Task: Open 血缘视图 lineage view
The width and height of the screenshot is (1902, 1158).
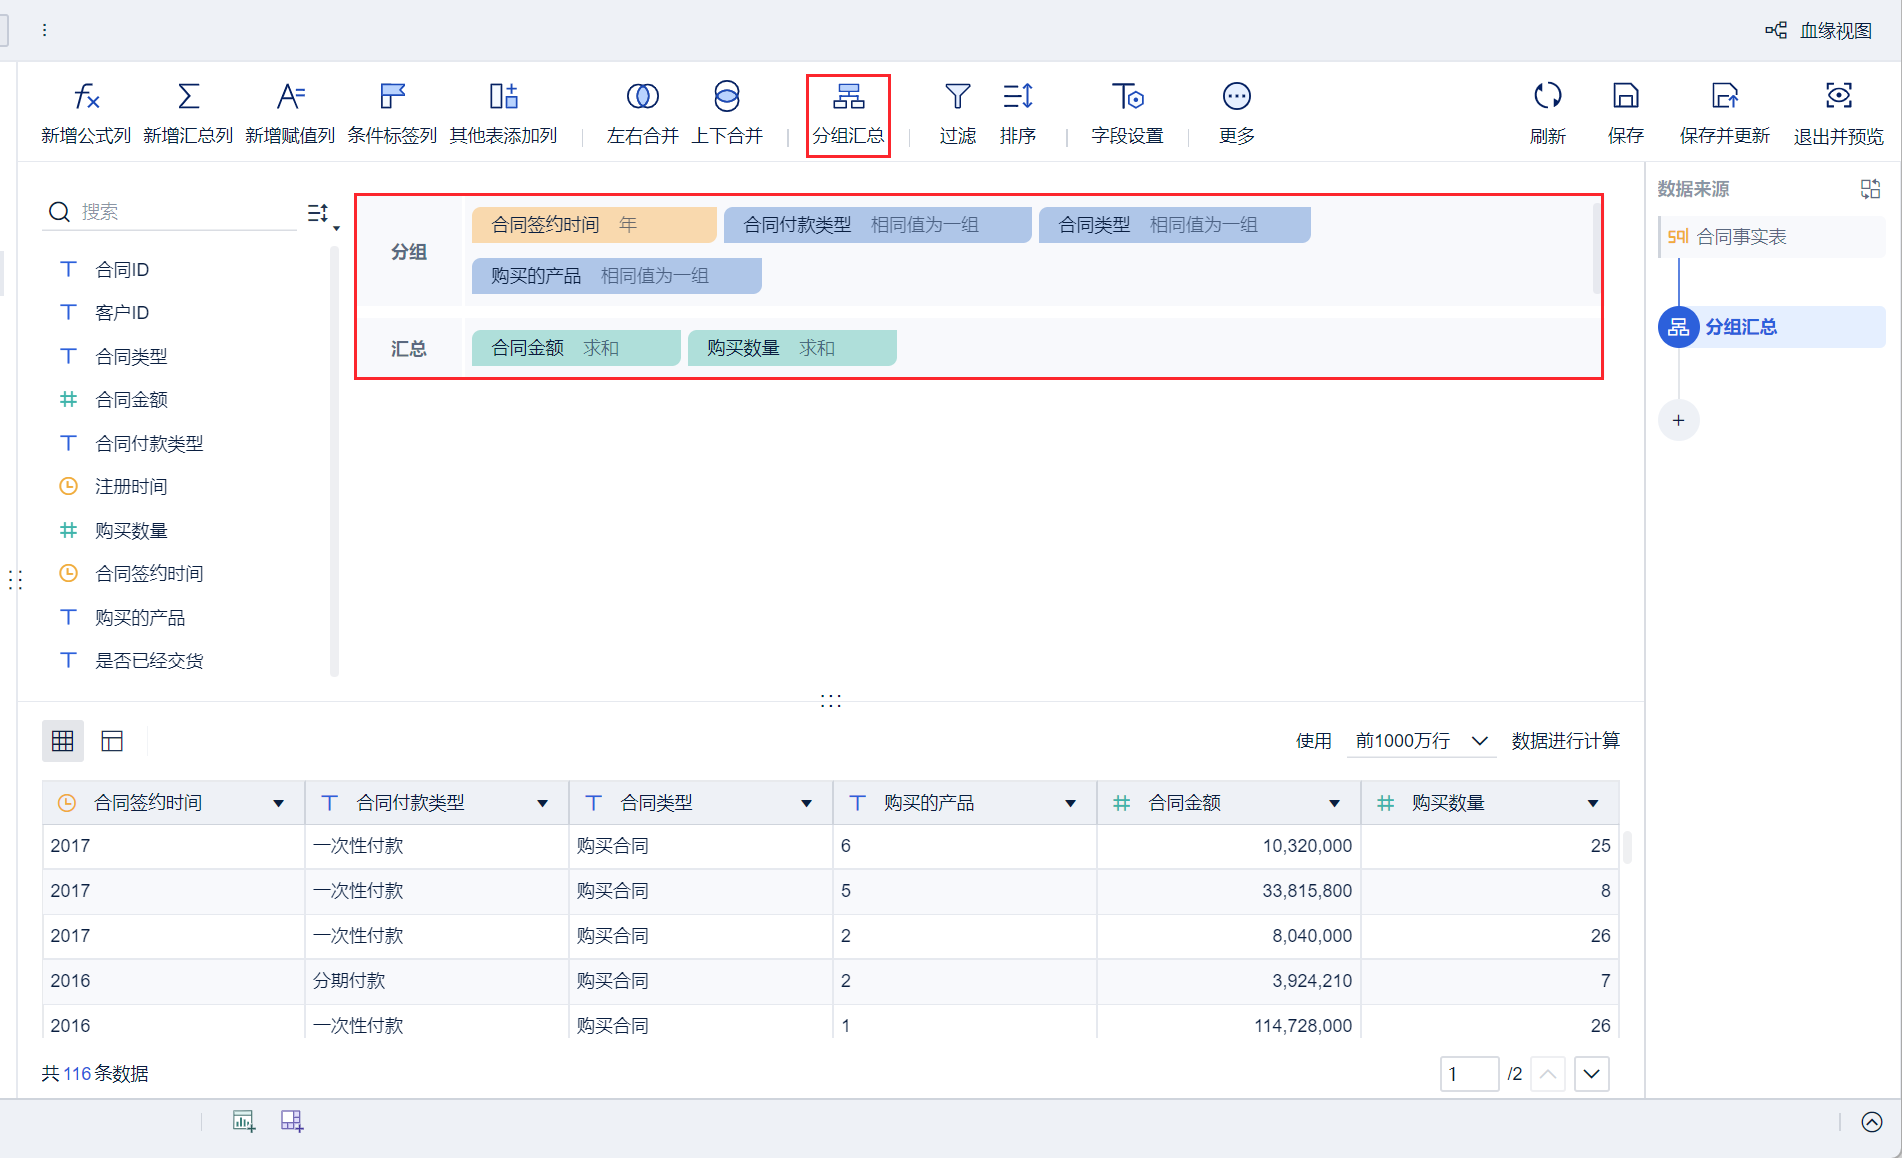Action: point(1819,31)
